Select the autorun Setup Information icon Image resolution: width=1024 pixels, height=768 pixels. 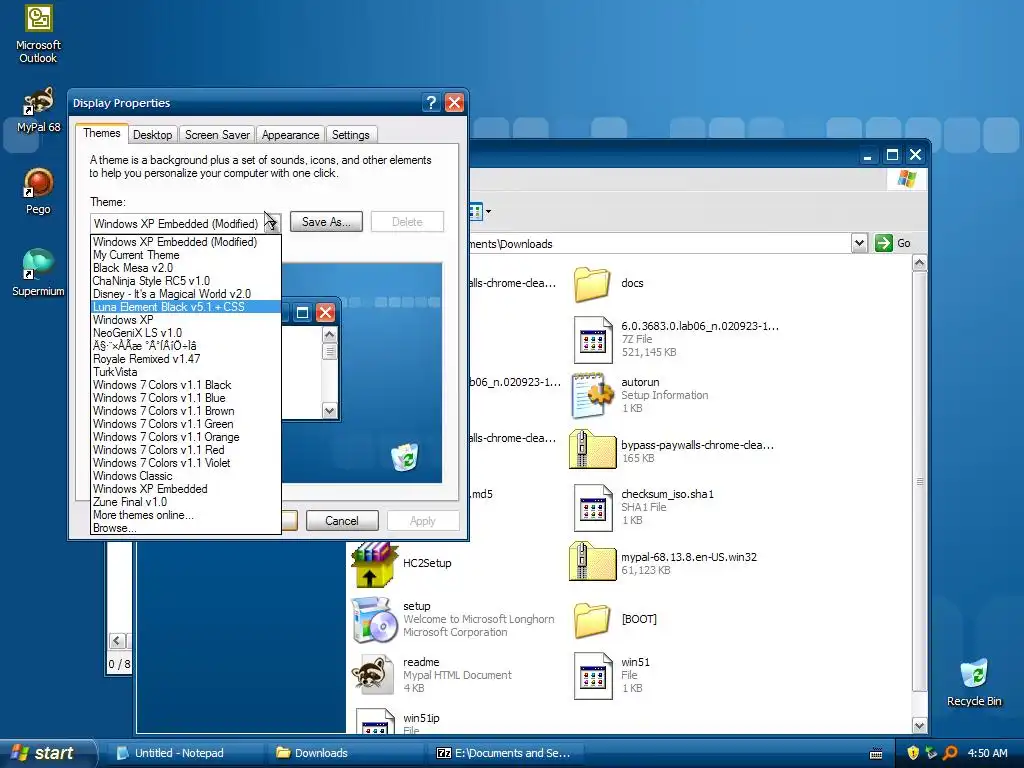[x=592, y=395]
